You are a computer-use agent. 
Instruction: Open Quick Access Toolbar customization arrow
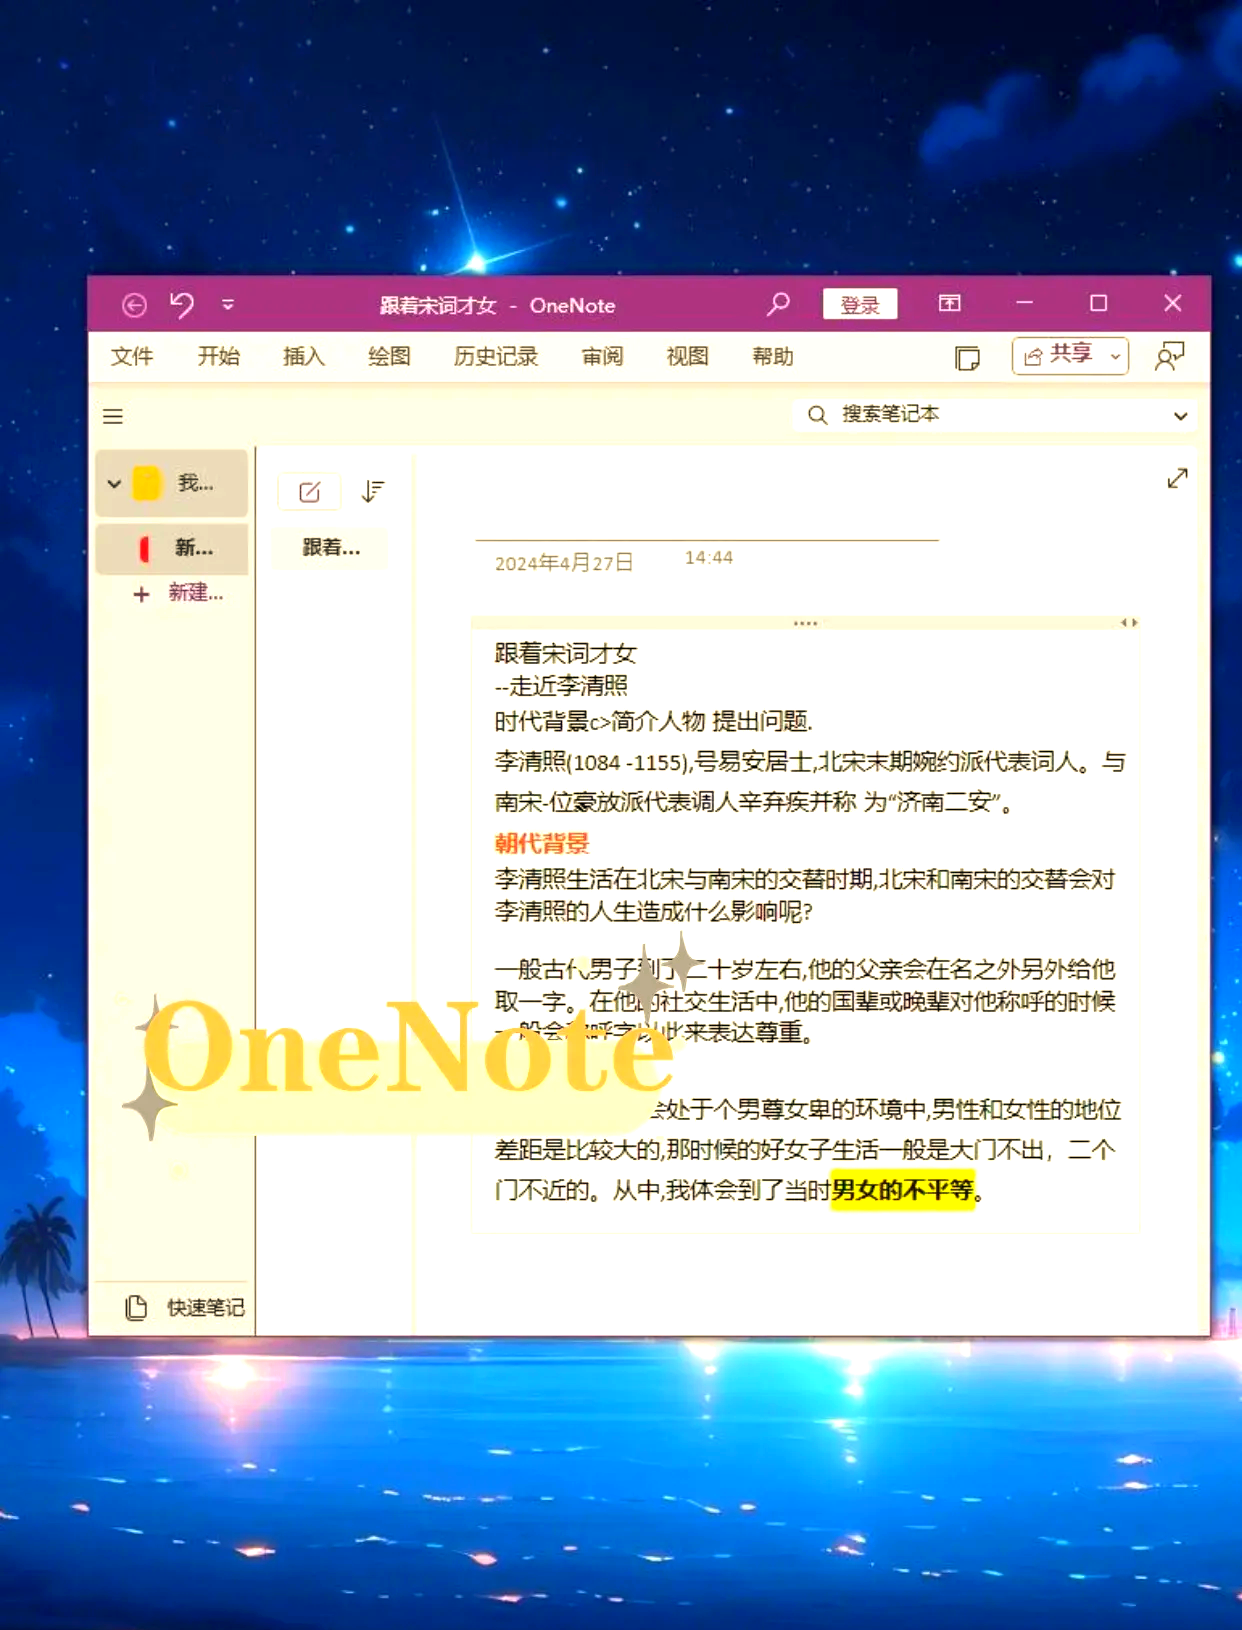(228, 305)
